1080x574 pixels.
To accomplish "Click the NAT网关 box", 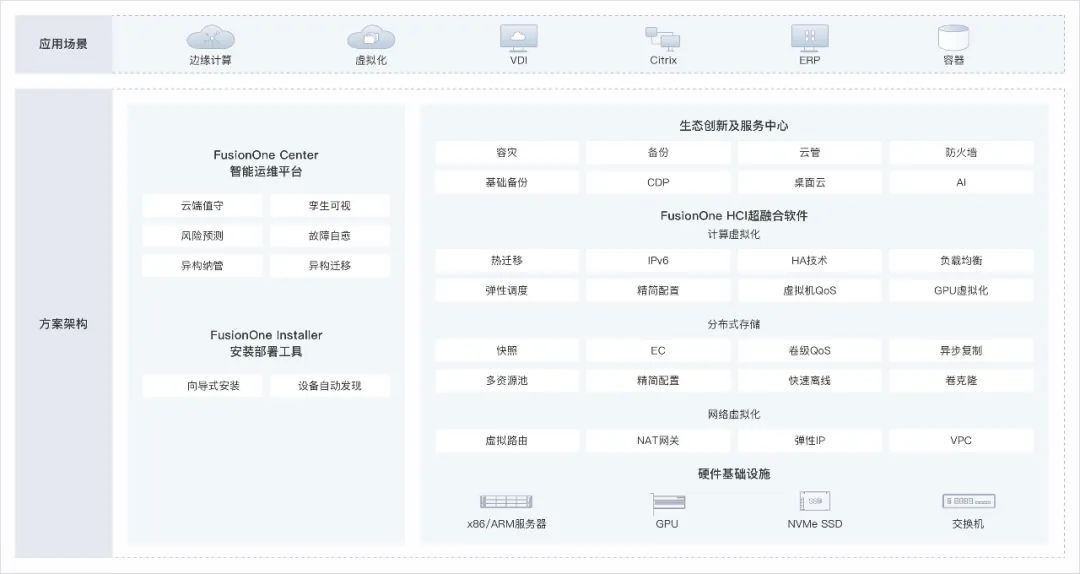I will point(658,440).
